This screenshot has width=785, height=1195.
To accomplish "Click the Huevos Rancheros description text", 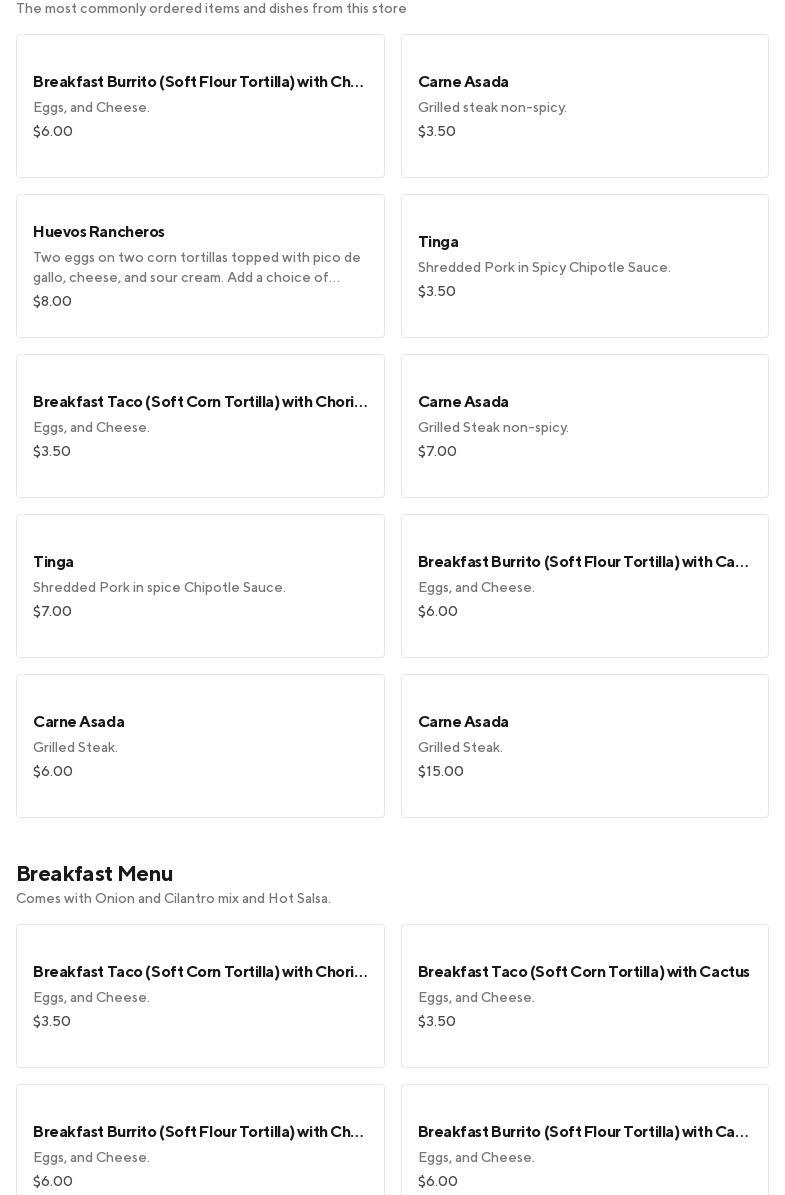I will [x=197, y=268].
